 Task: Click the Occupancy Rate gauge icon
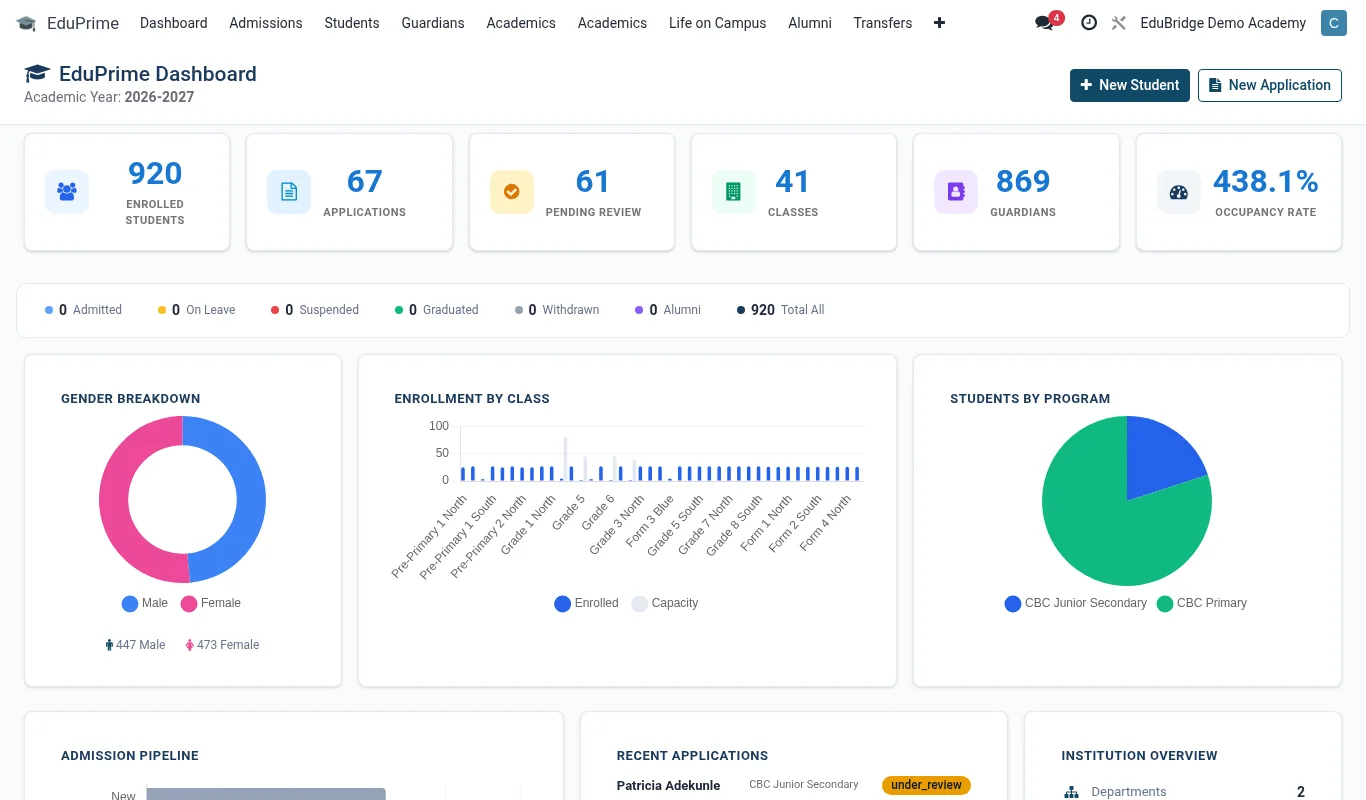(x=1179, y=192)
